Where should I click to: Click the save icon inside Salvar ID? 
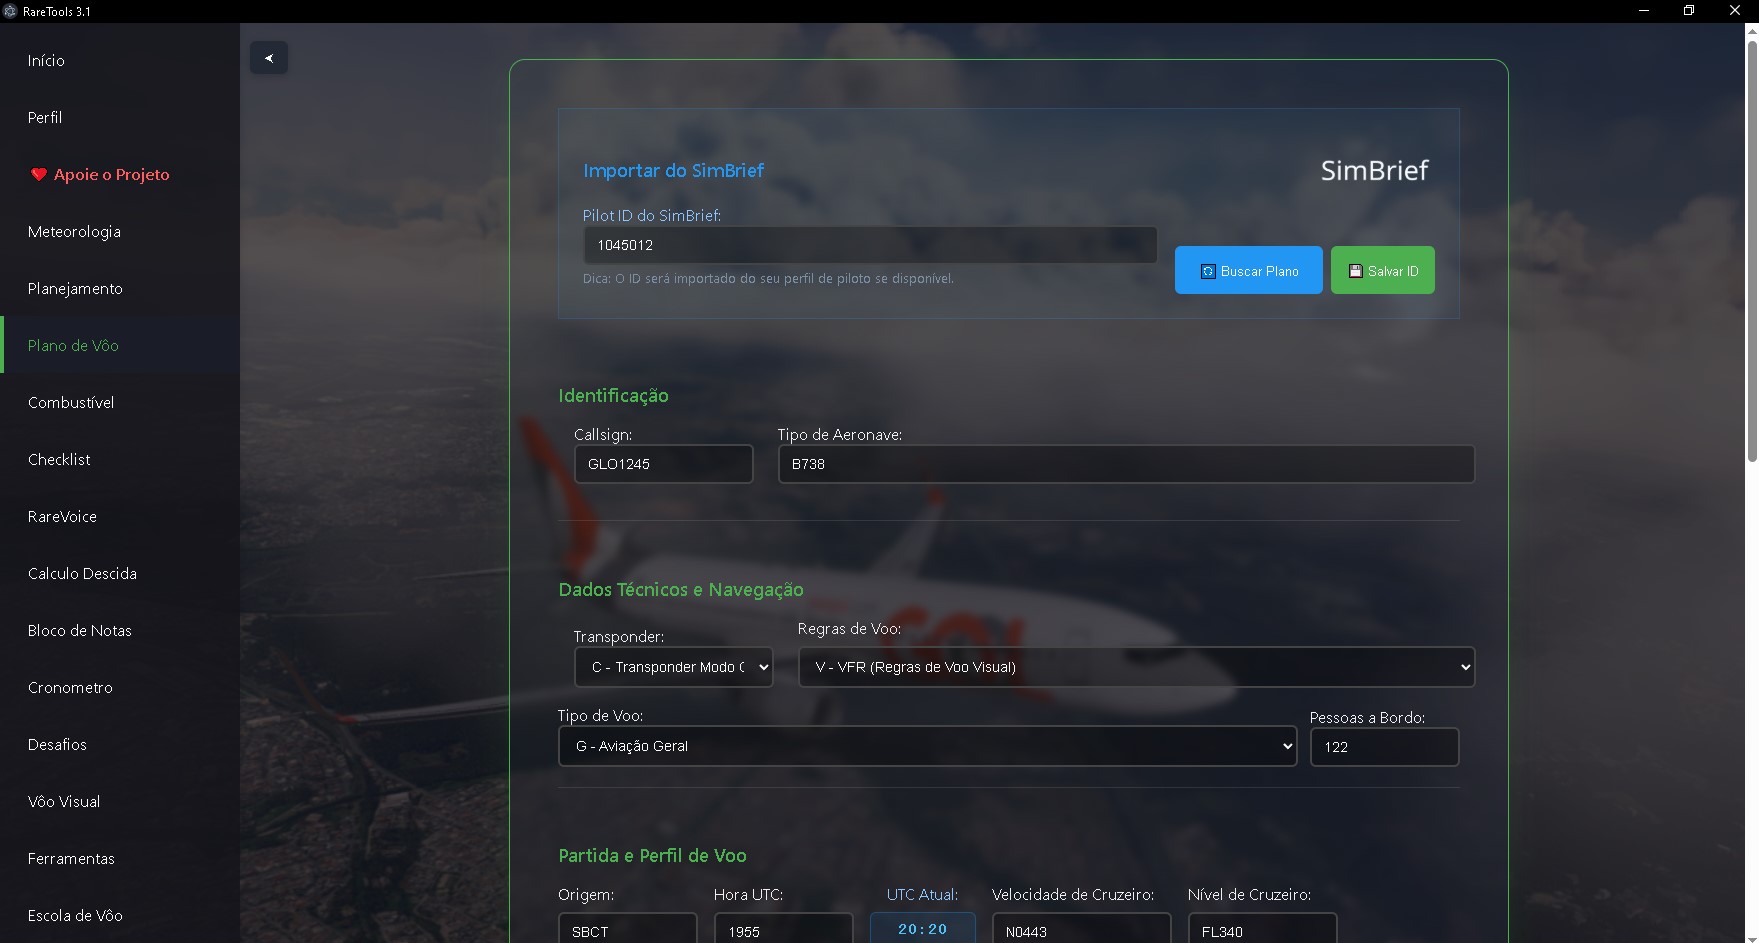click(1355, 270)
